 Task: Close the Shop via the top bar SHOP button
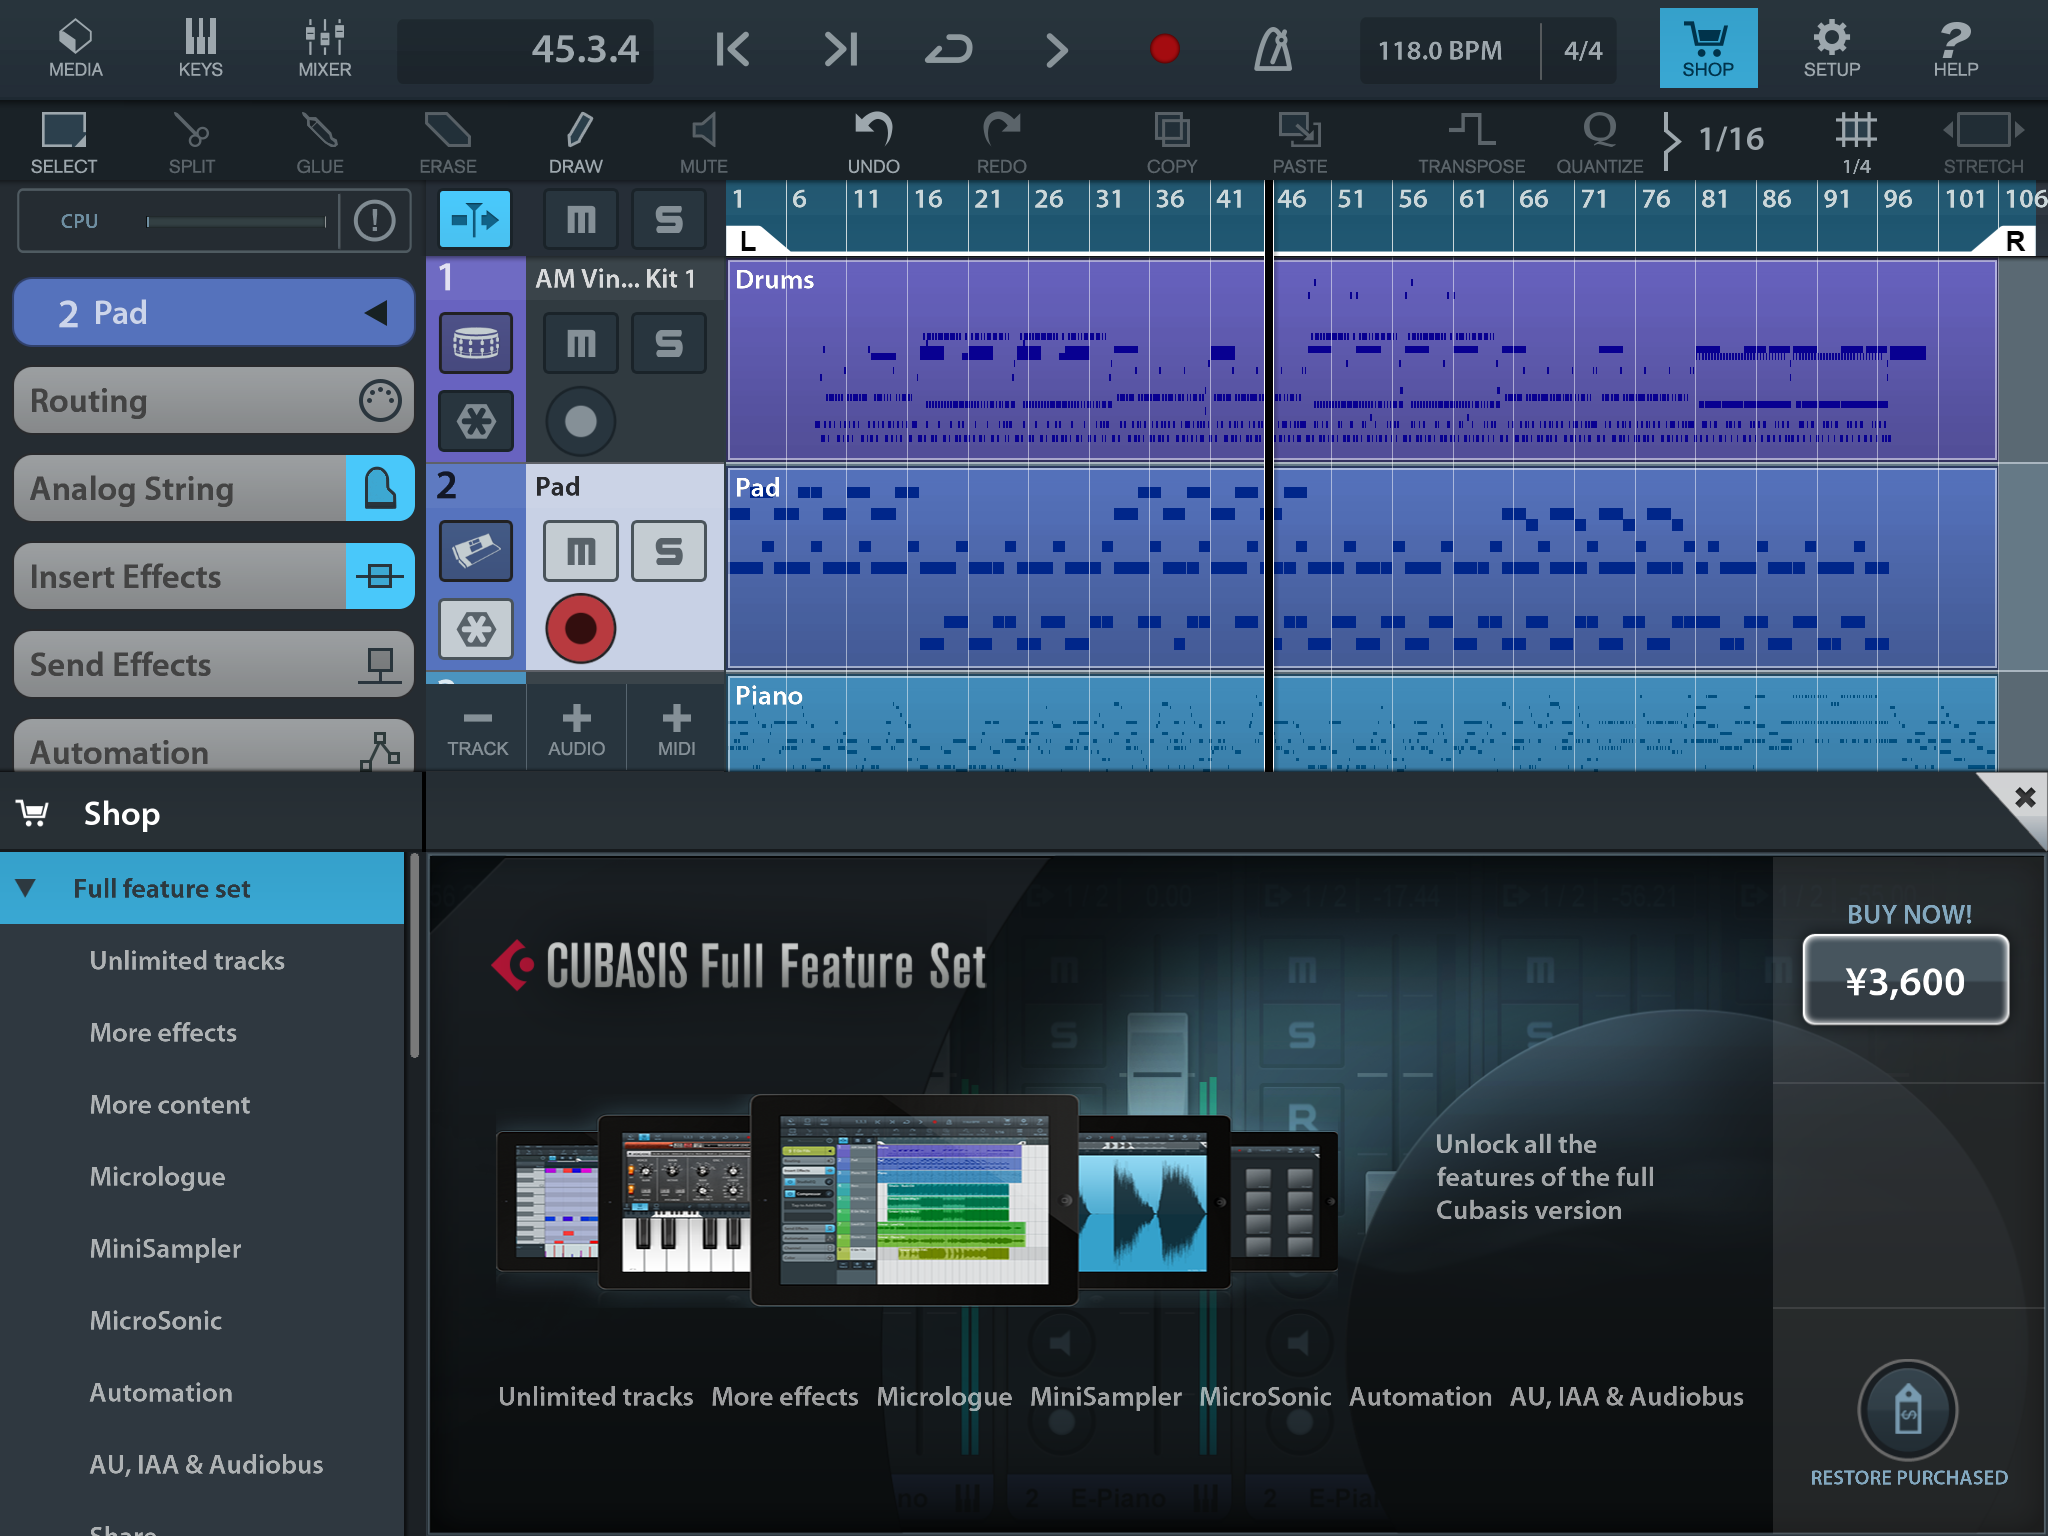point(1708,48)
